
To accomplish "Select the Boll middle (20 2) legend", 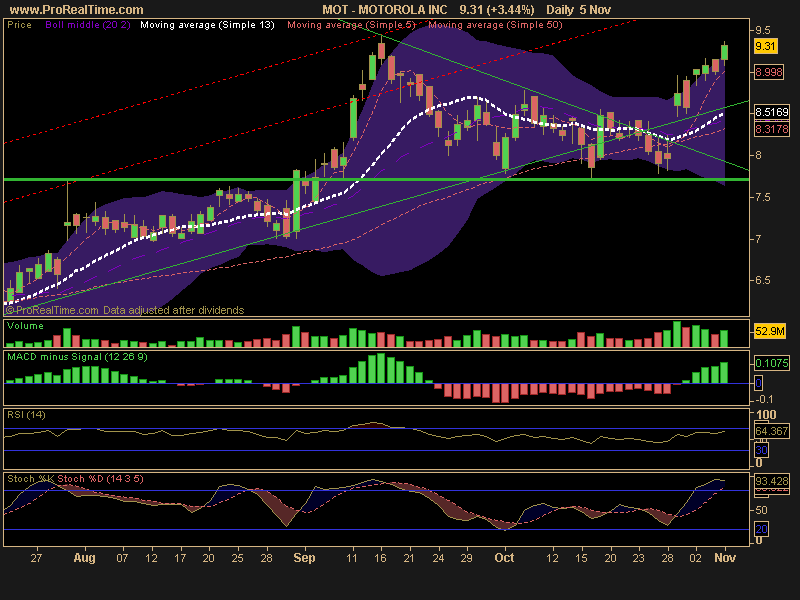I will tap(88, 24).
